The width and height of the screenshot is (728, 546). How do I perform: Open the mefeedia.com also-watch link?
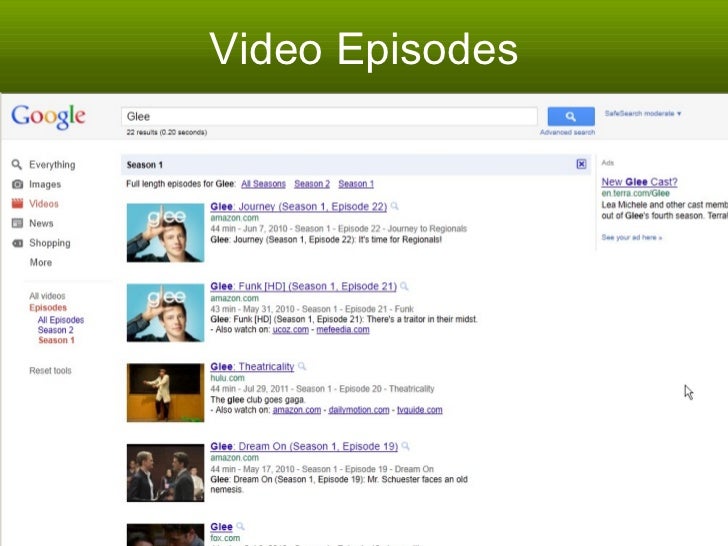[343, 330]
